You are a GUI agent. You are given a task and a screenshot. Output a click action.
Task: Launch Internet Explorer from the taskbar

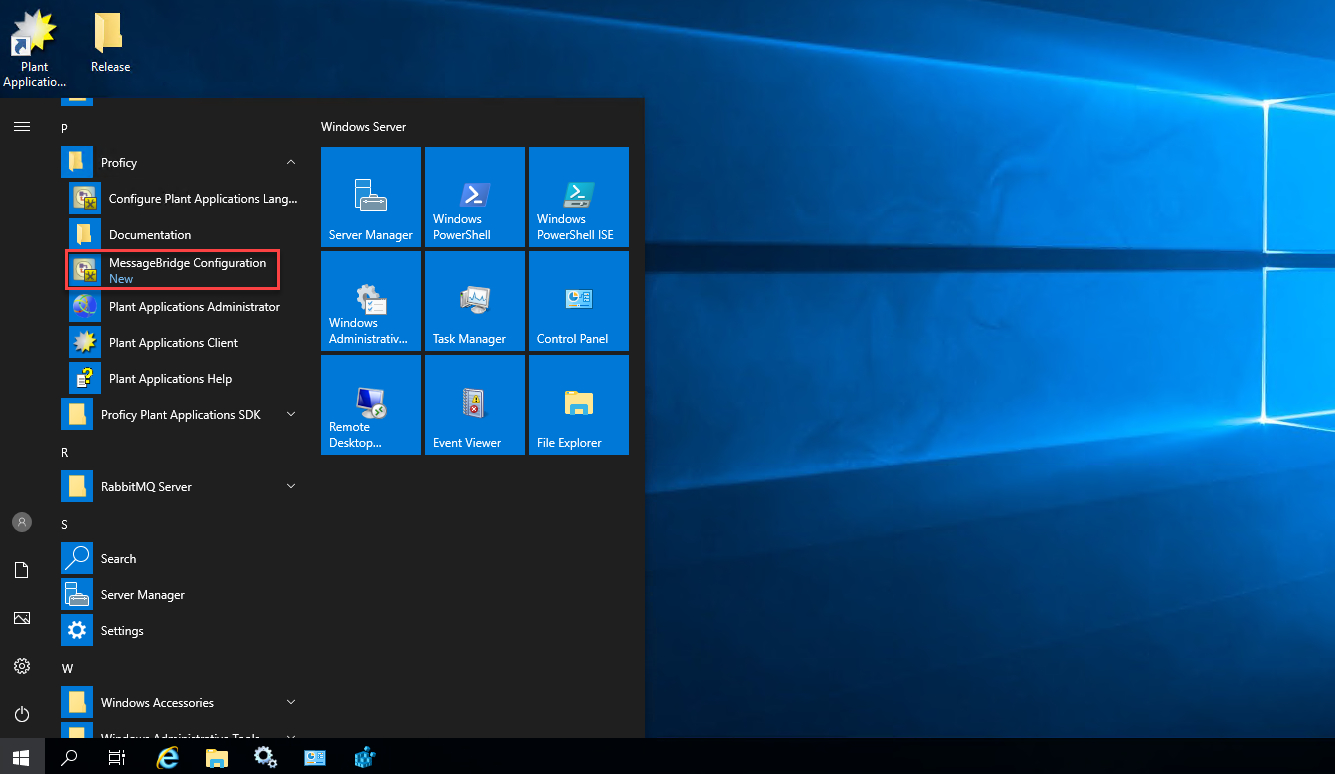[168, 757]
